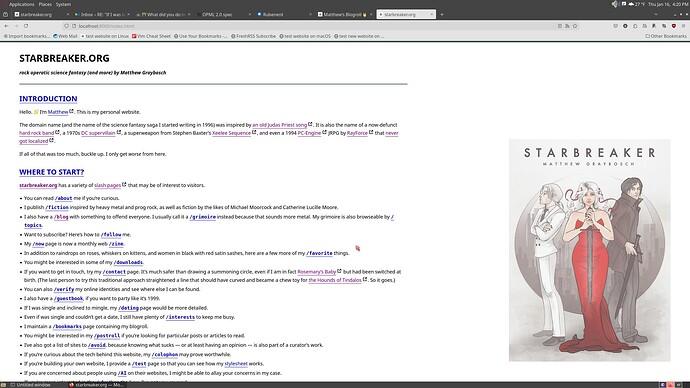Follow the Matthew link in the greeting
This screenshot has height=388, width=690.
click(58, 112)
